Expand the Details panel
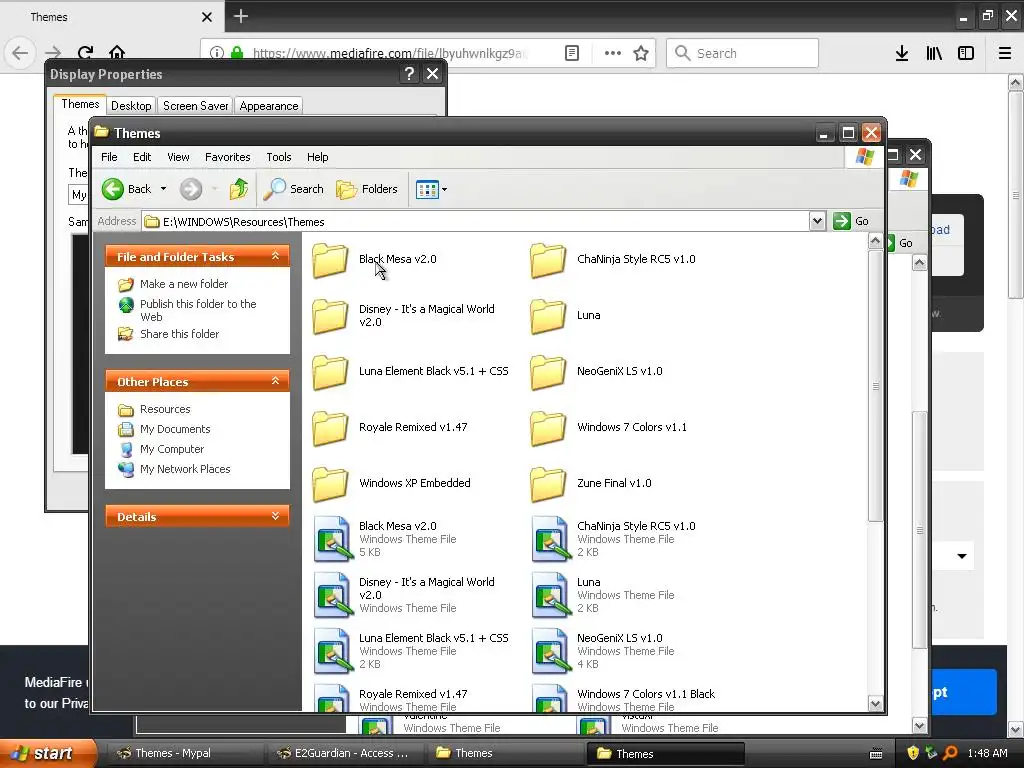Viewport: 1024px width, 768px height. click(276, 516)
